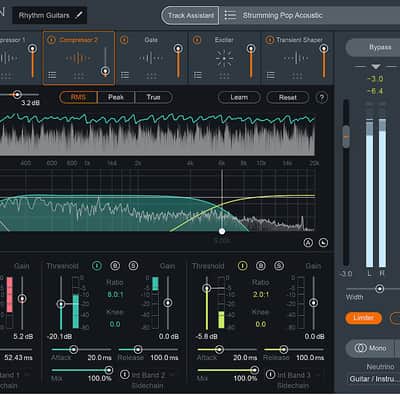Screen dimensions: 400x400
Task: Solo Band 3 with the S button
Action: click(x=279, y=266)
